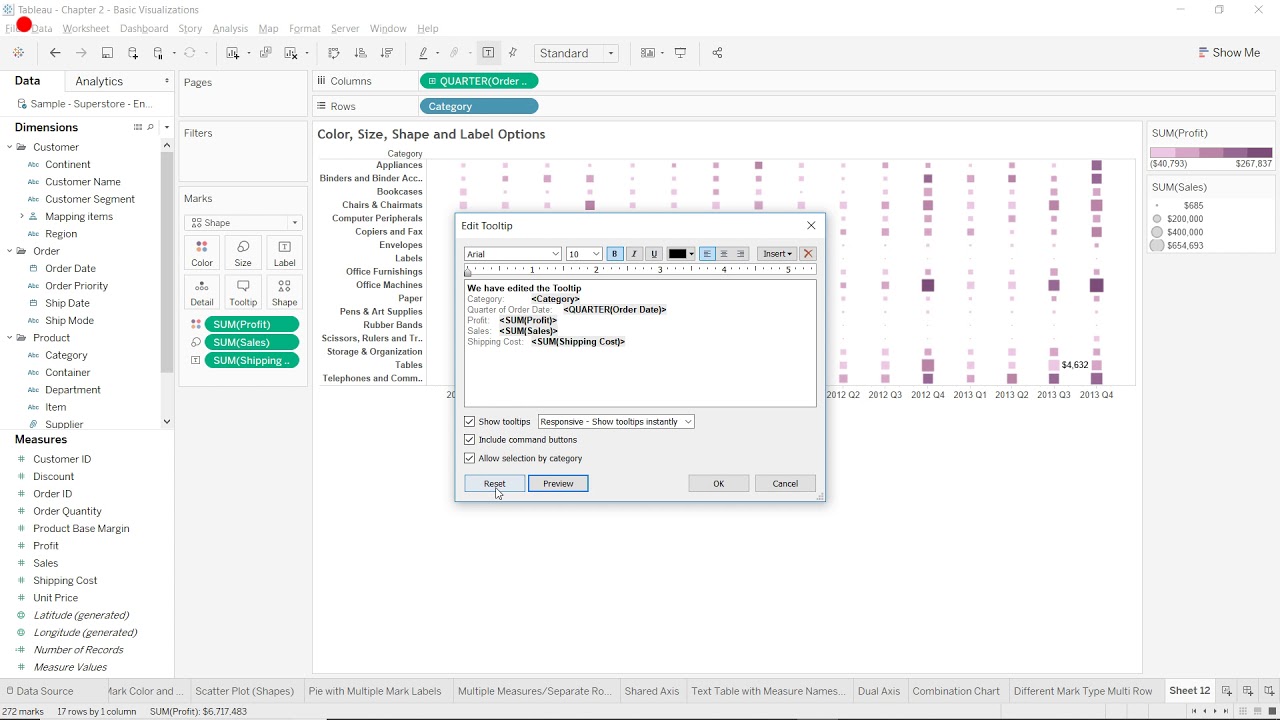
Task: Open the Color mark card
Action: point(202,254)
